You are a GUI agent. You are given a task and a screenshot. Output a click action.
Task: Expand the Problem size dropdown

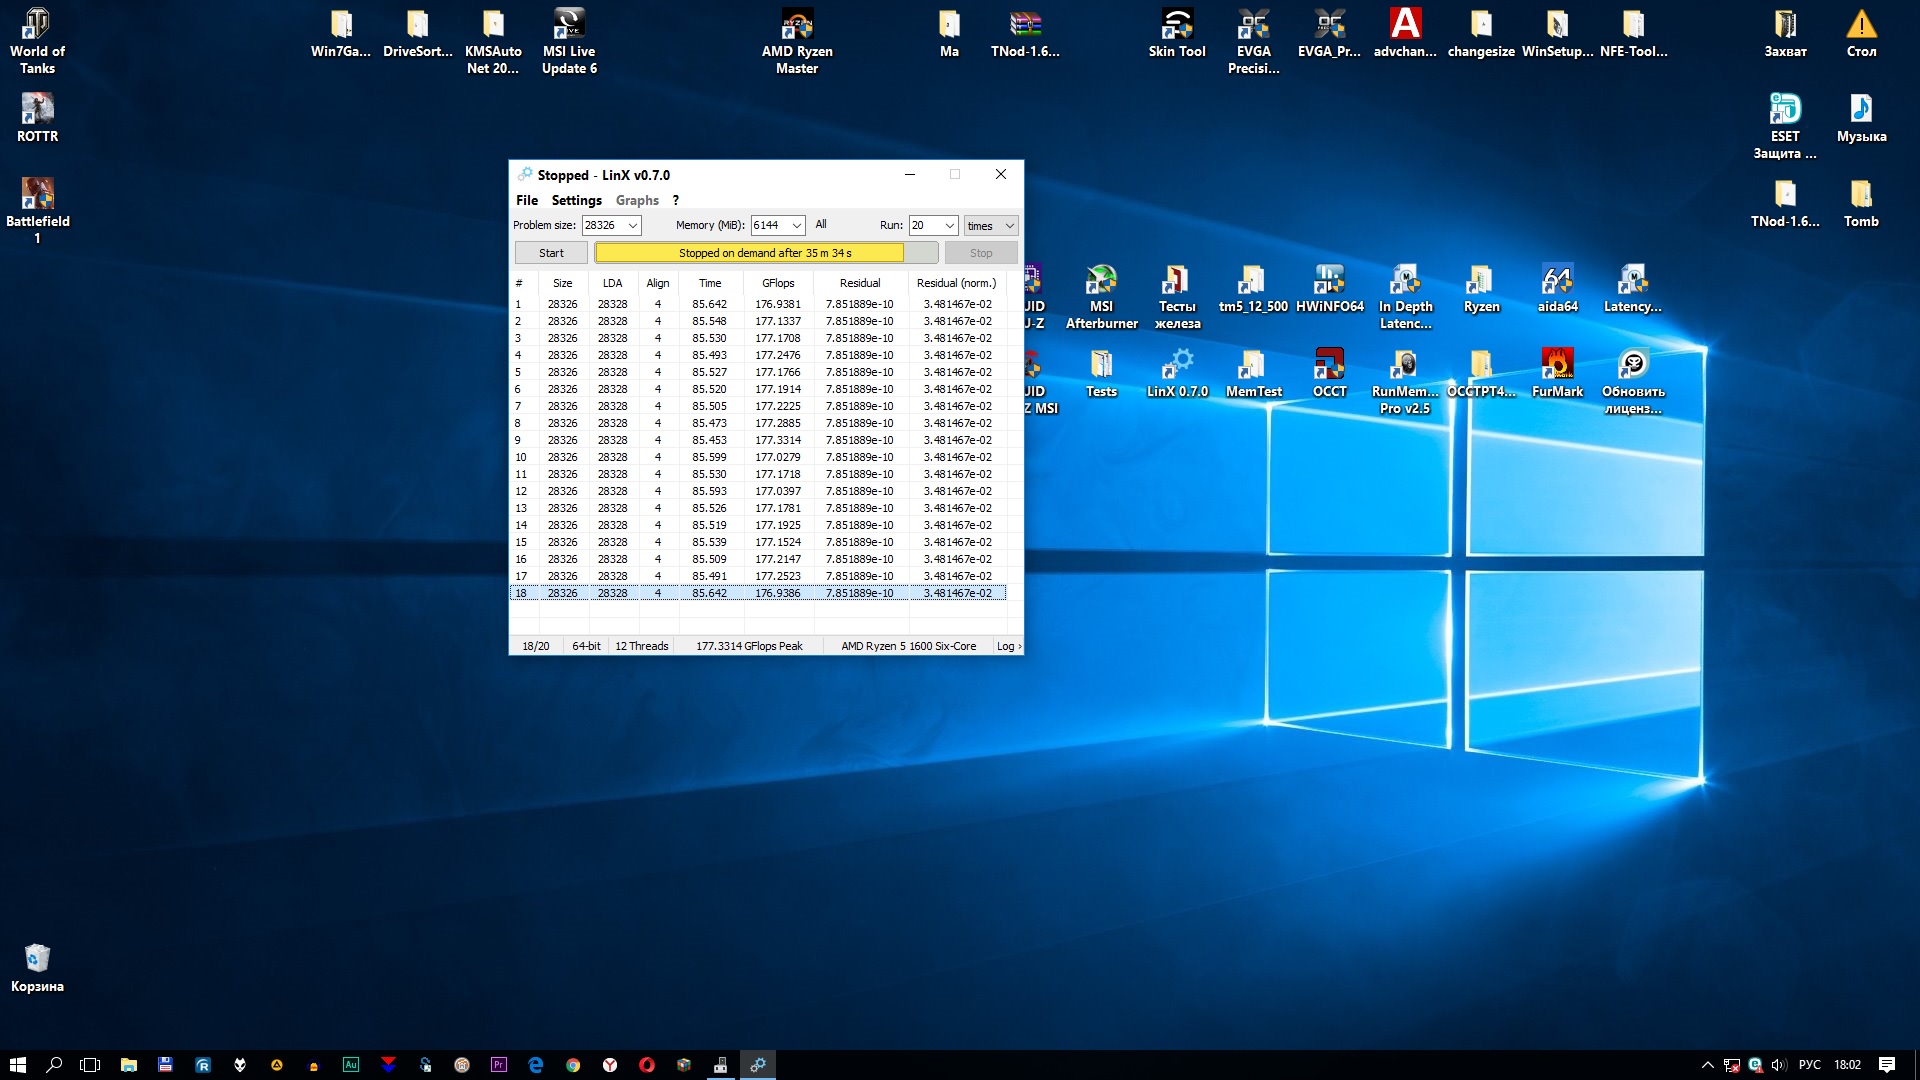pyautogui.click(x=632, y=226)
